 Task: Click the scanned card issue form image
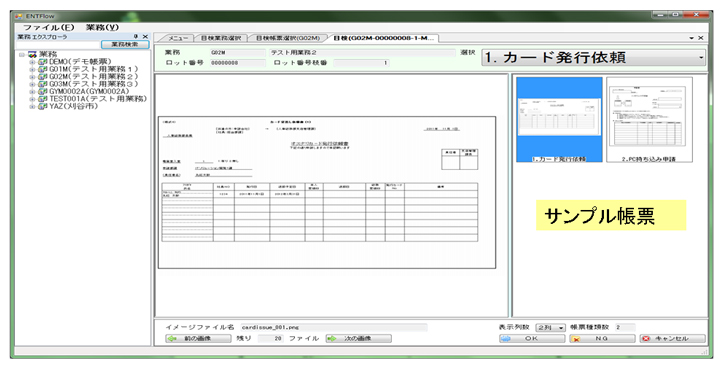click(x=327, y=192)
